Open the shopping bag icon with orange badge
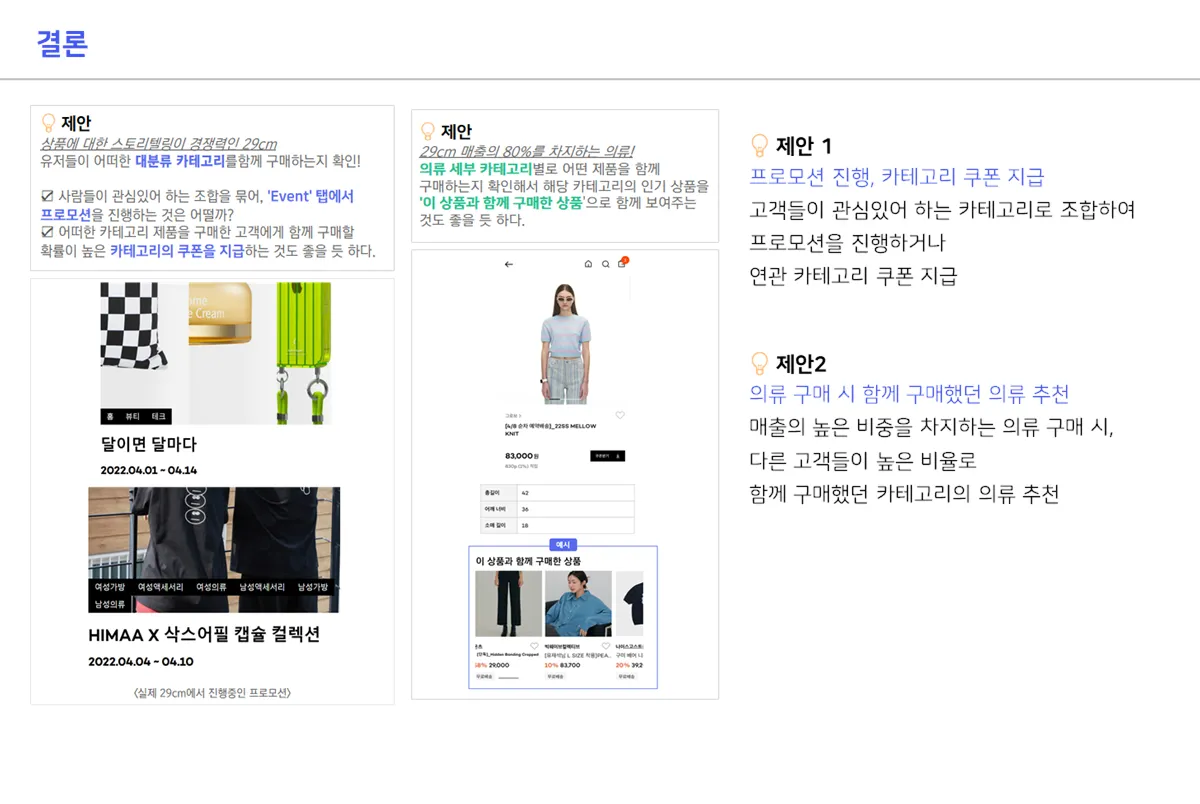This screenshot has height=804, width=1200. pyautogui.click(x=621, y=263)
